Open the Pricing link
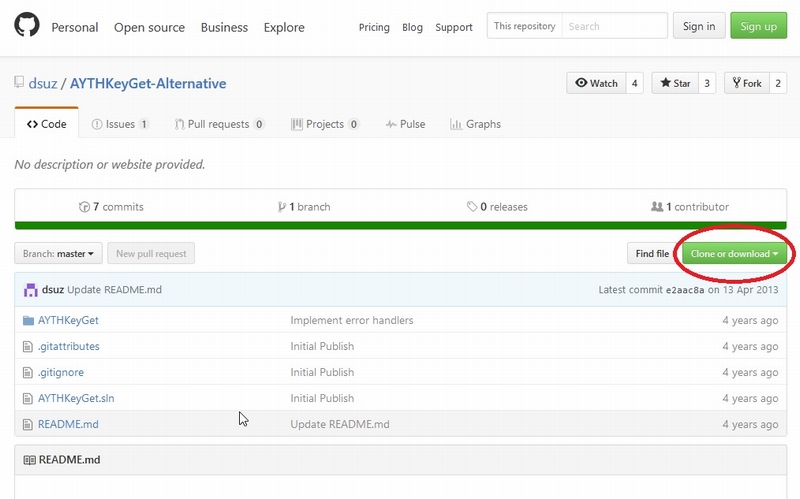 (x=374, y=27)
